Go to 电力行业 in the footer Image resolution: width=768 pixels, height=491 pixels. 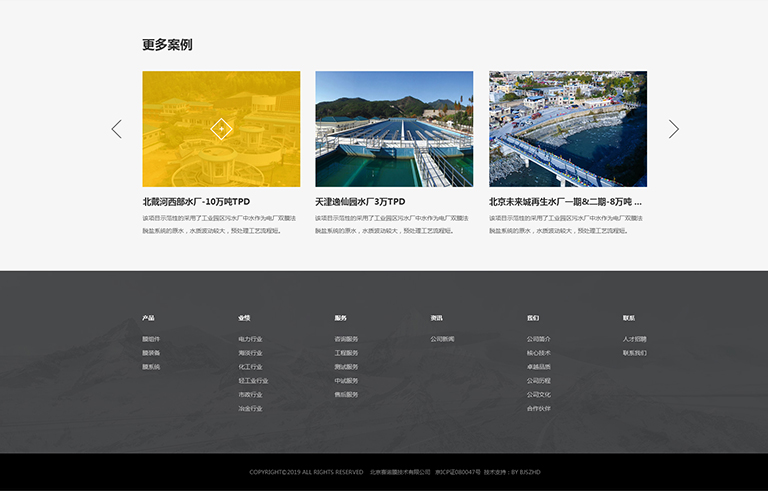click(250, 339)
